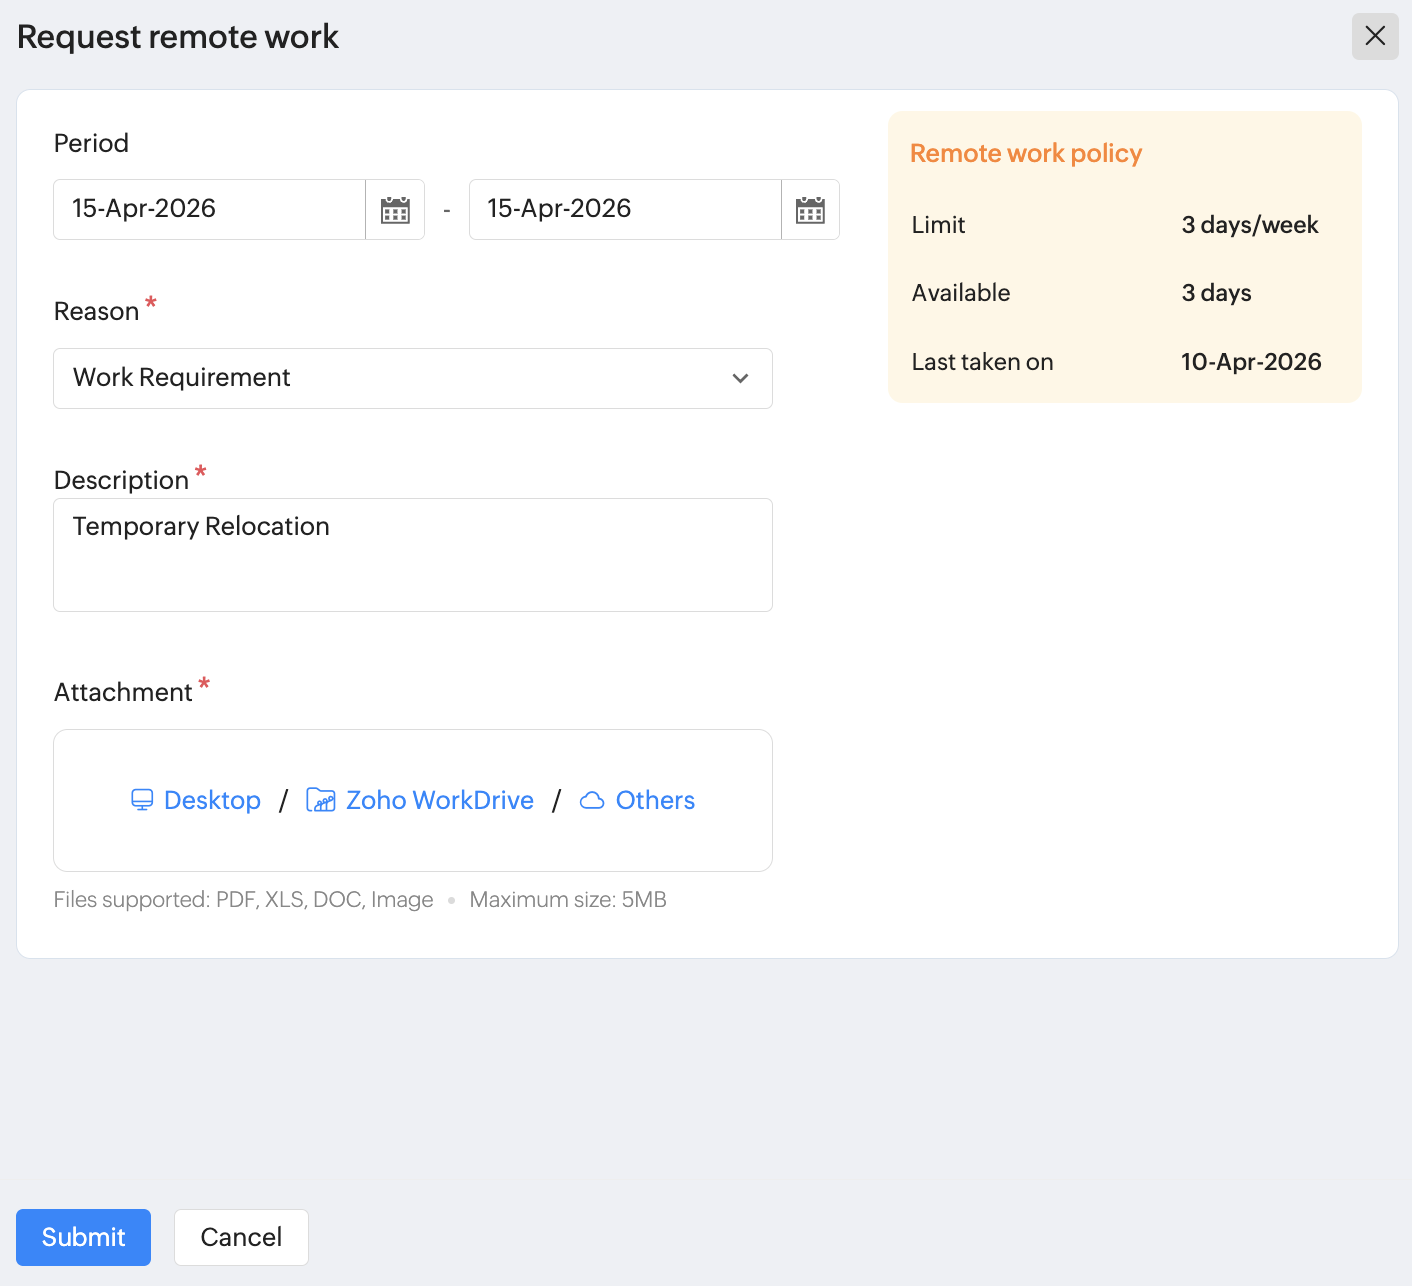Image resolution: width=1412 pixels, height=1286 pixels.
Task: Focus the start date 15-Apr-2026 field
Action: pos(209,209)
